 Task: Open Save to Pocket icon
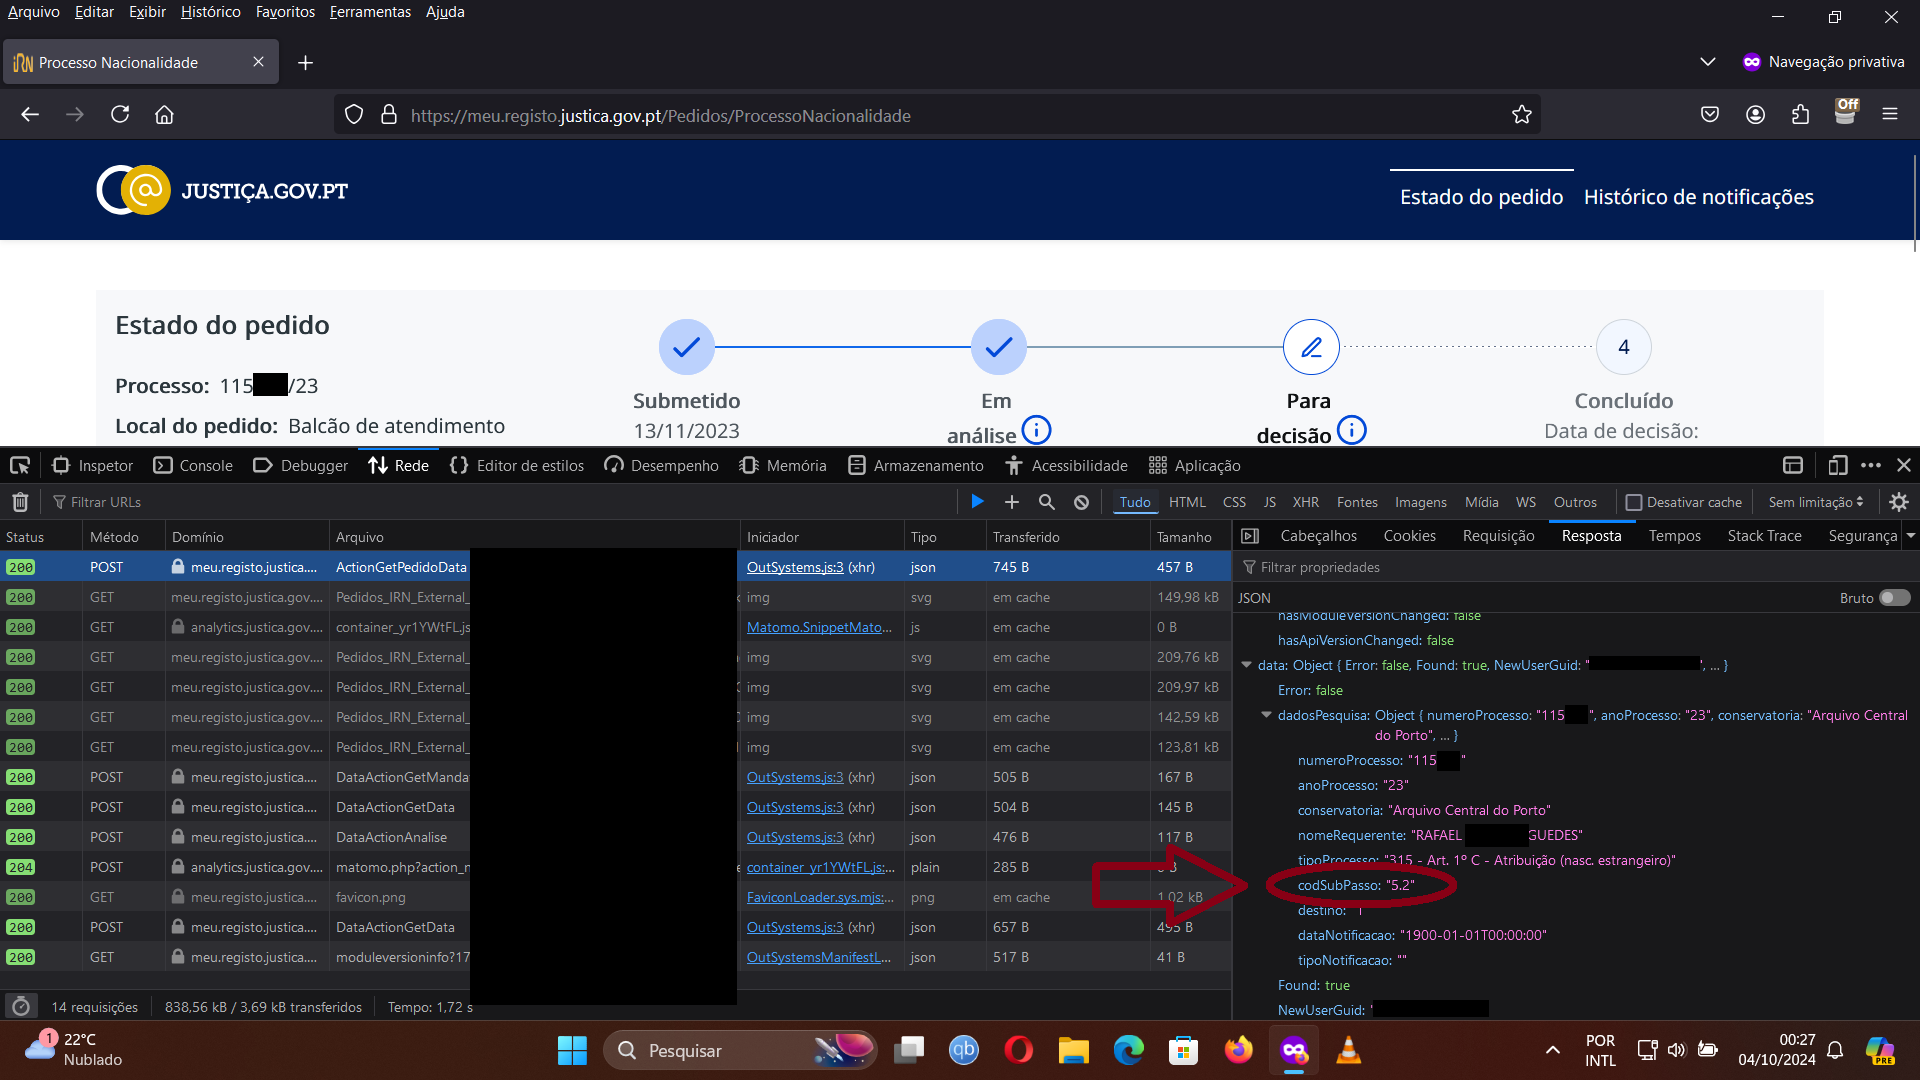pyautogui.click(x=1710, y=115)
